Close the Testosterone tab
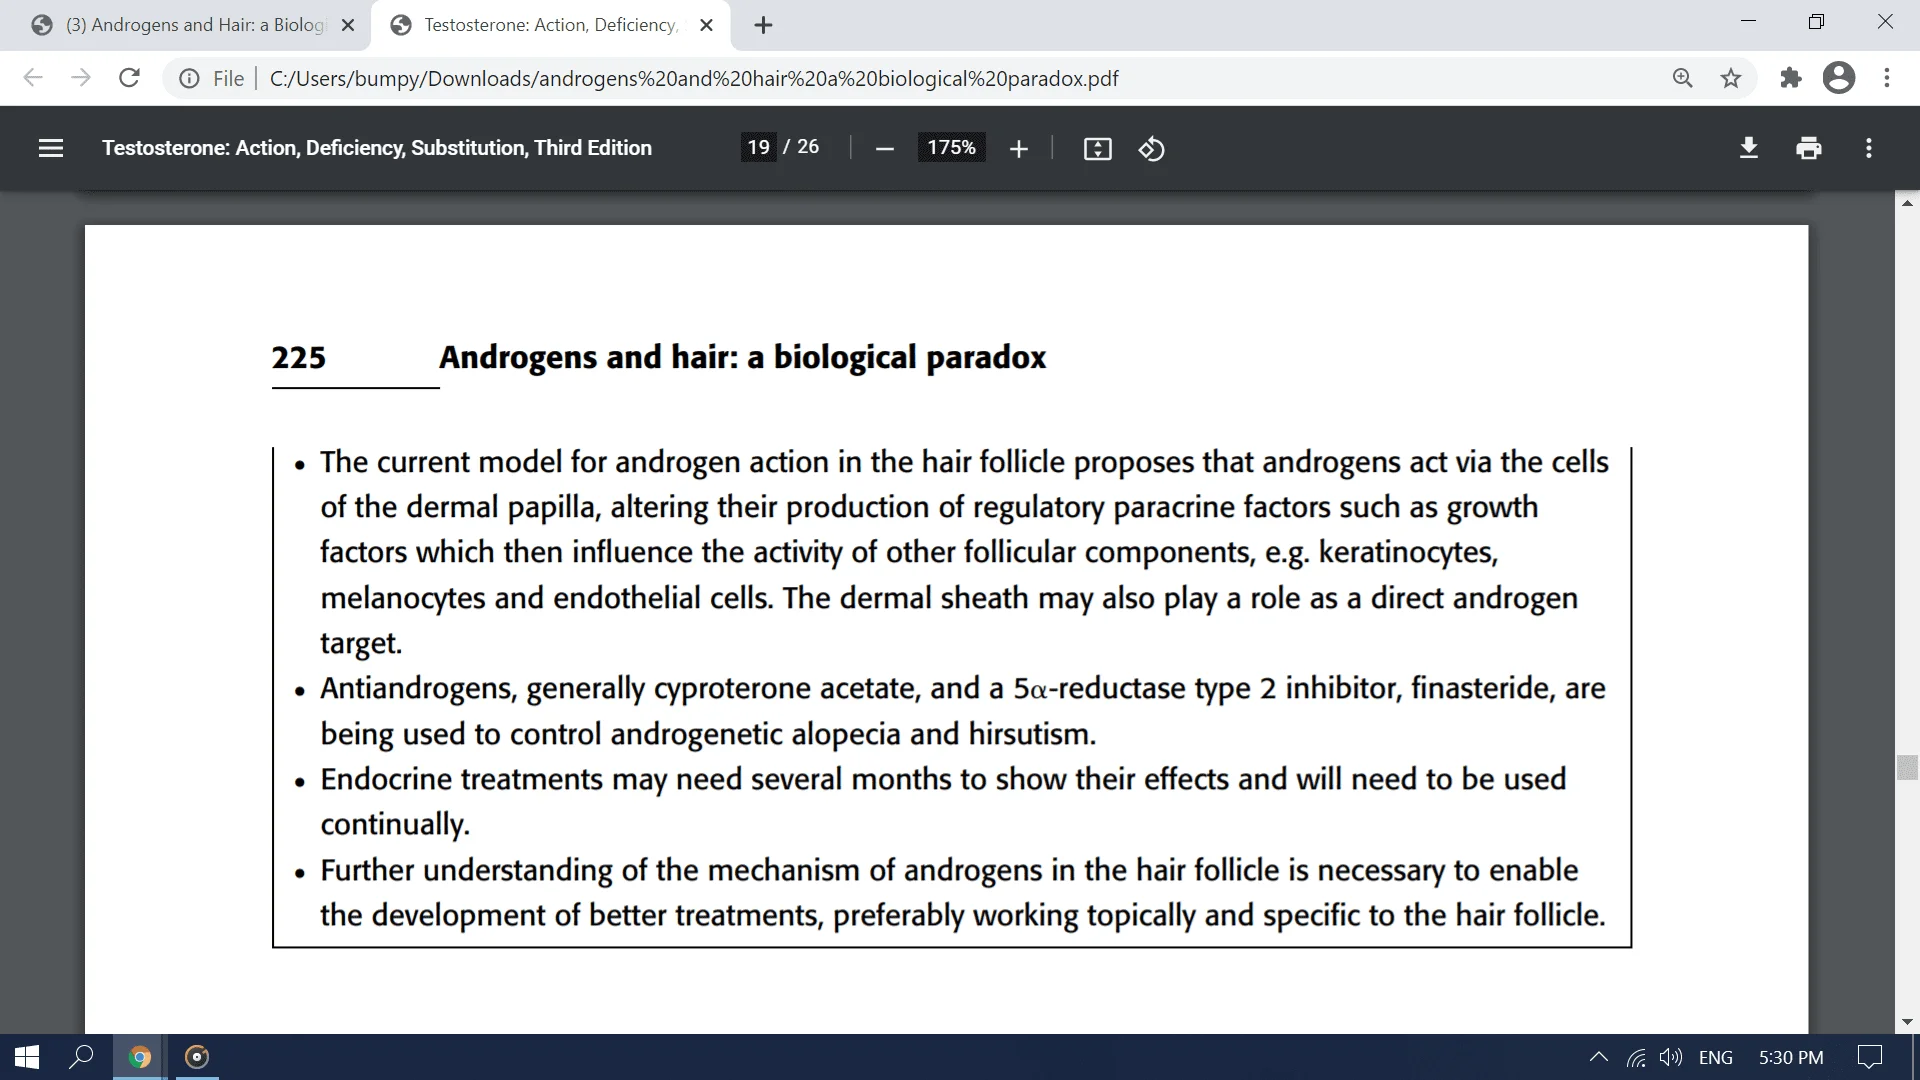Viewport: 1920px width, 1080px height. [x=706, y=25]
